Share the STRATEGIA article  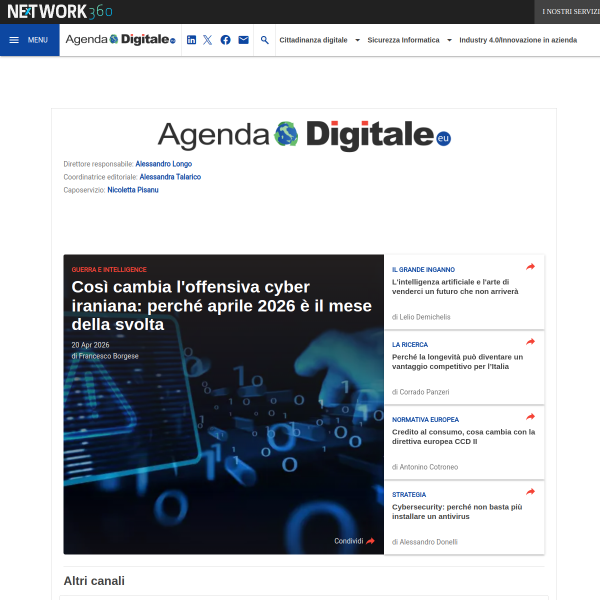[x=530, y=492]
